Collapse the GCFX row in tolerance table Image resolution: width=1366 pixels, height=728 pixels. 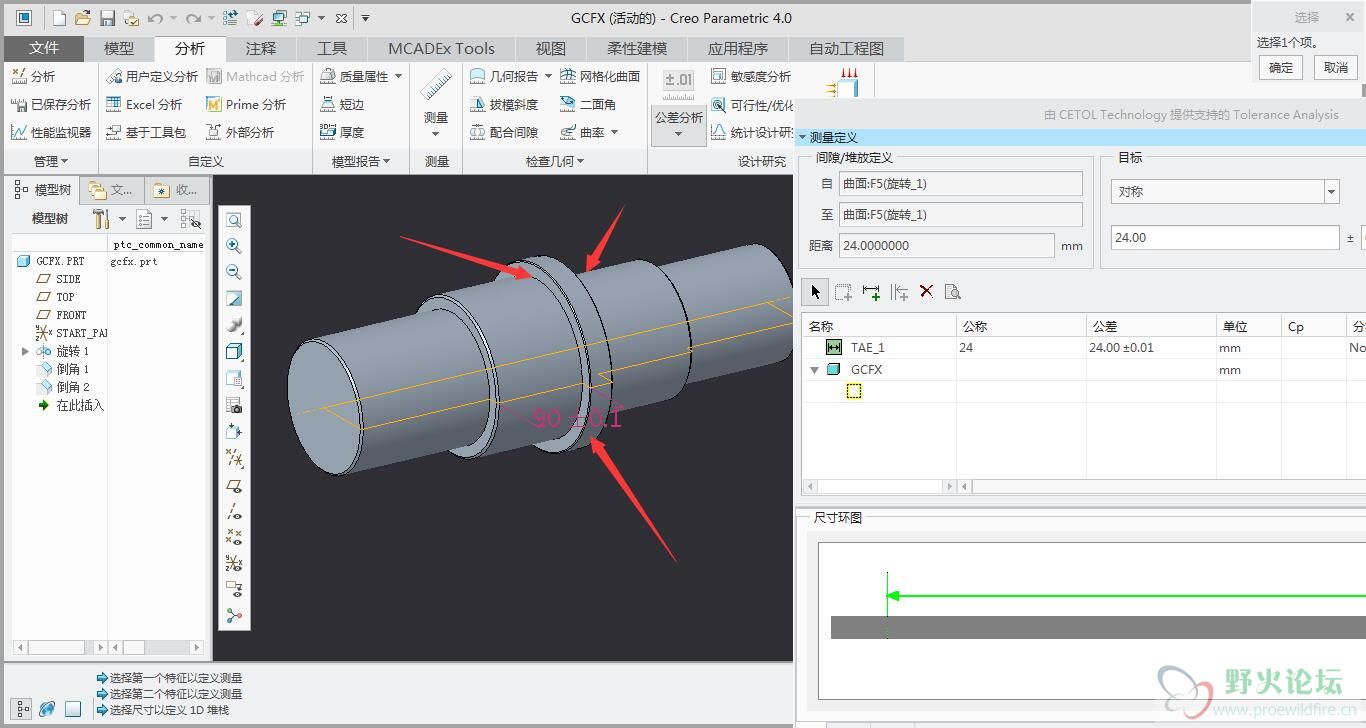(x=814, y=370)
